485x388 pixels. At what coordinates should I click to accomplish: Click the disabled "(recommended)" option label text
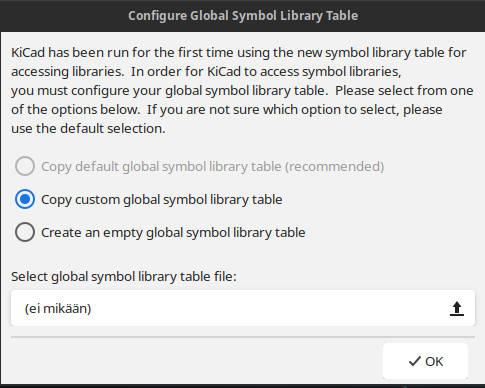334,166
